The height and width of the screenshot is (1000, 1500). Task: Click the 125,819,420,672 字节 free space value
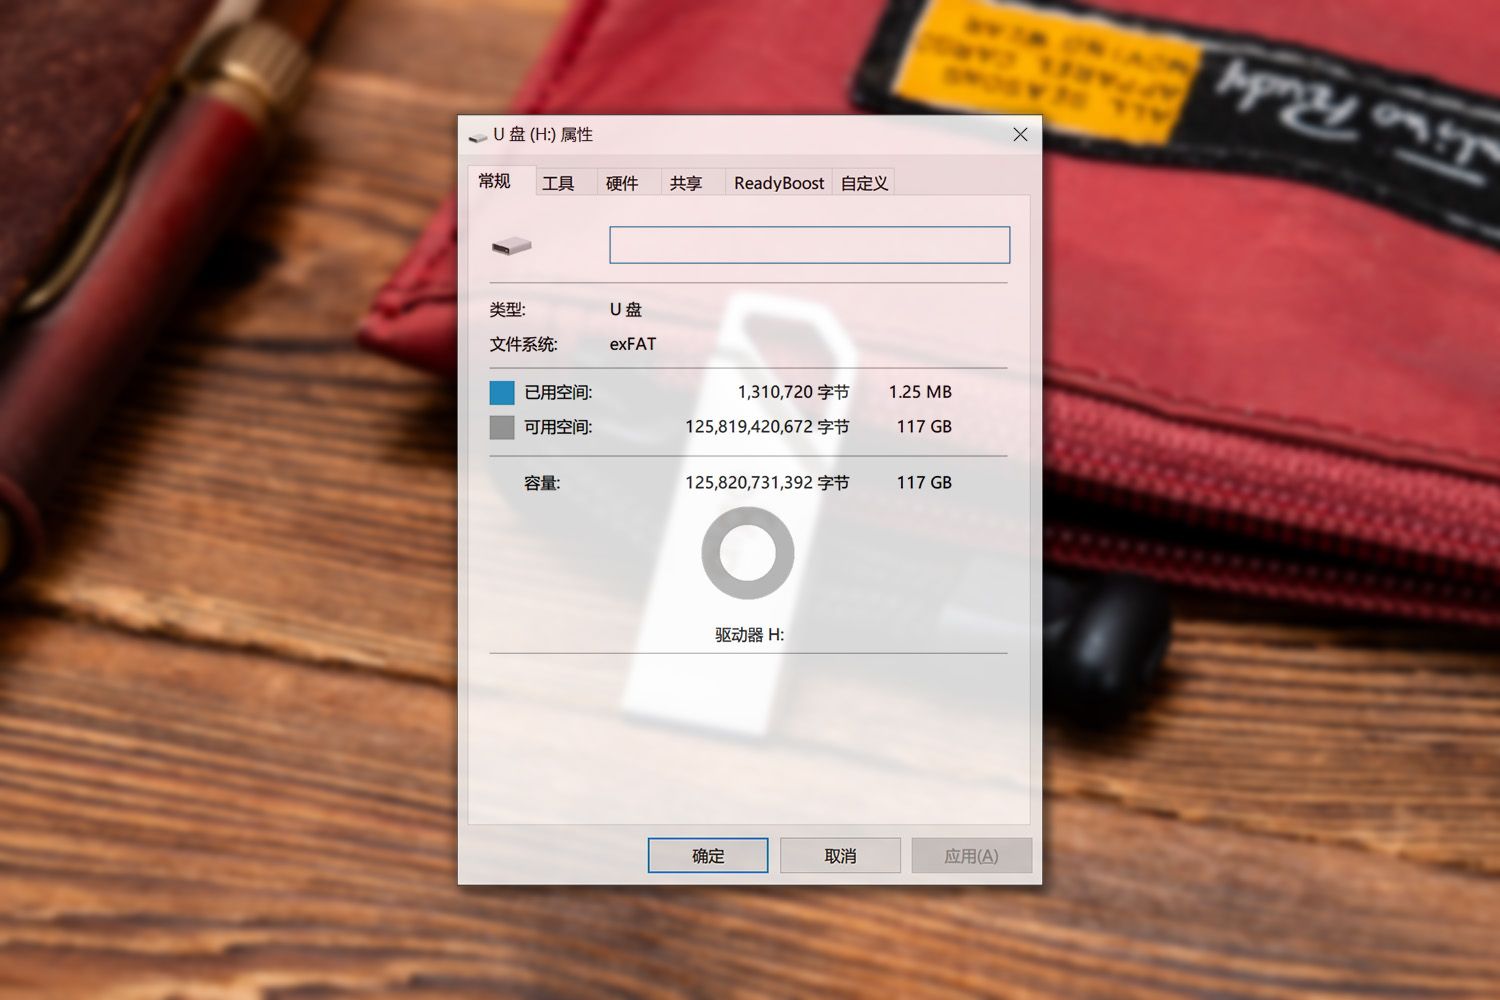point(767,427)
